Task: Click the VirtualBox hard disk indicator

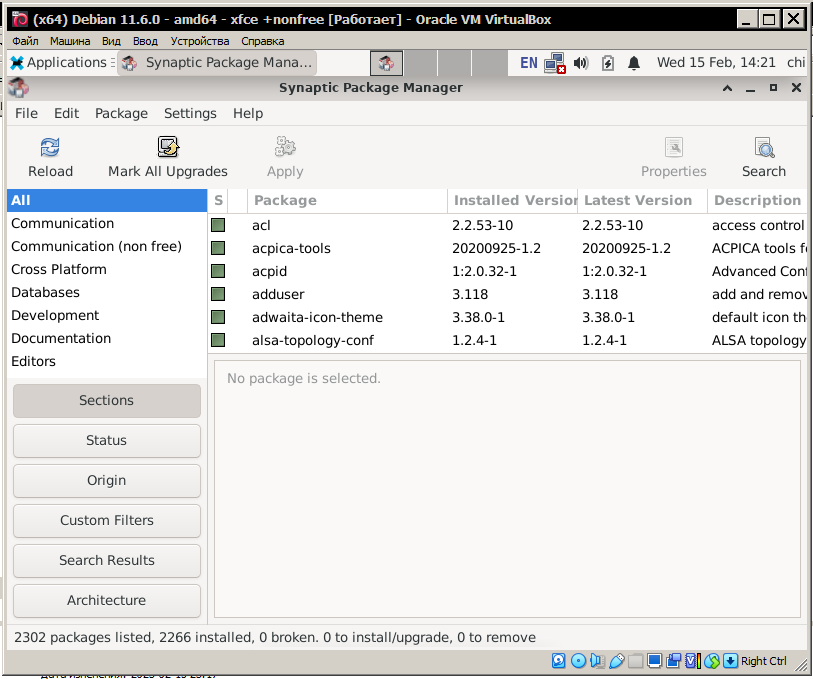Action: click(x=558, y=661)
